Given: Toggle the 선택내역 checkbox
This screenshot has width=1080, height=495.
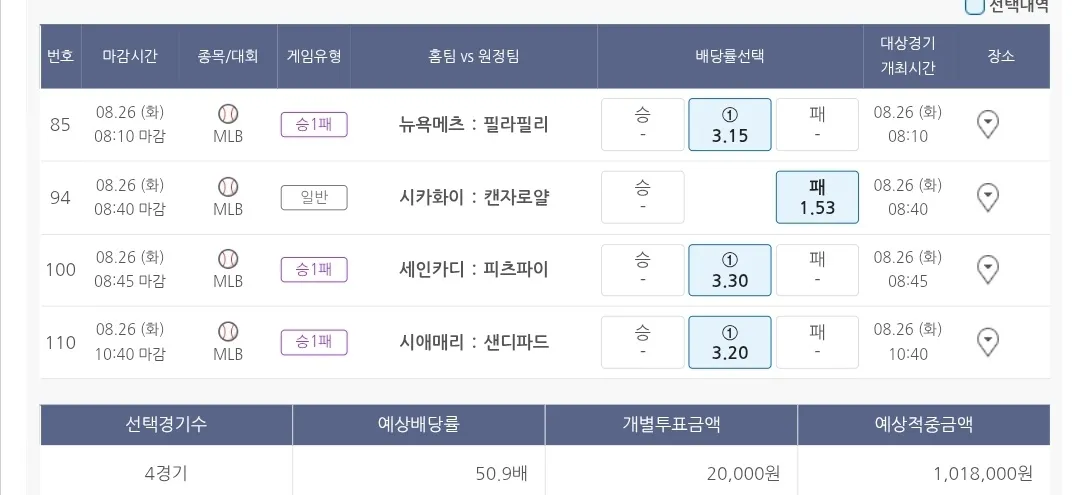Looking at the screenshot, I should click(x=974, y=6).
